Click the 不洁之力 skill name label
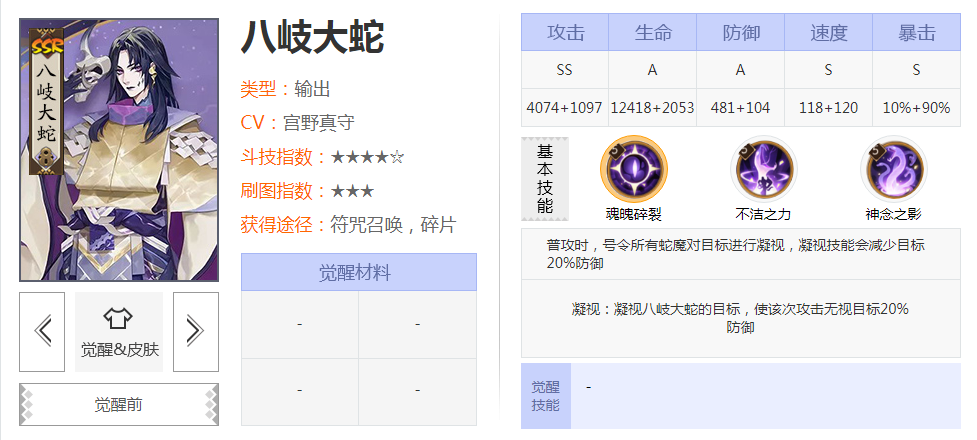Viewport: 977px width, 440px height. [x=763, y=214]
